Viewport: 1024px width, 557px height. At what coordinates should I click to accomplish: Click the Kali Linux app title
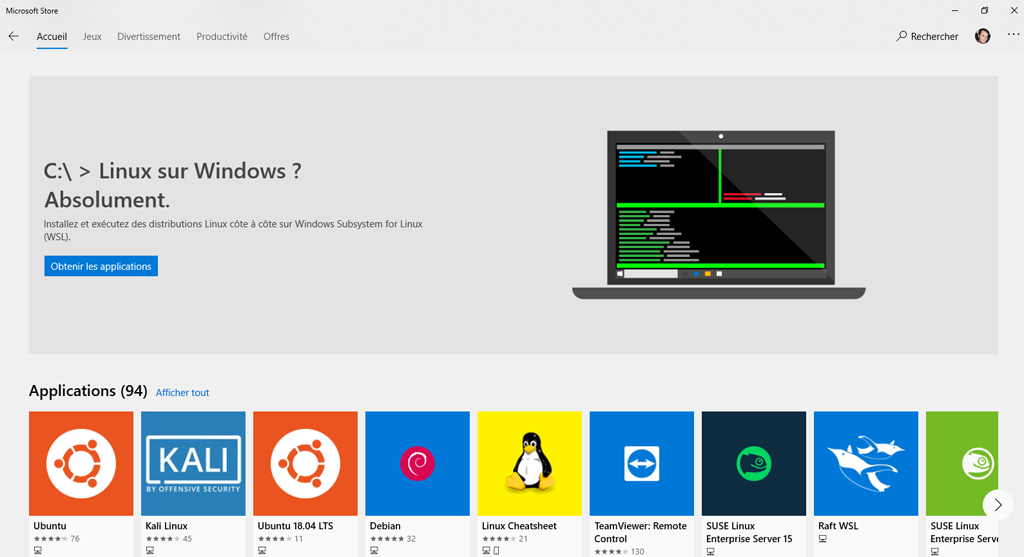pyautogui.click(x=167, y=526)
